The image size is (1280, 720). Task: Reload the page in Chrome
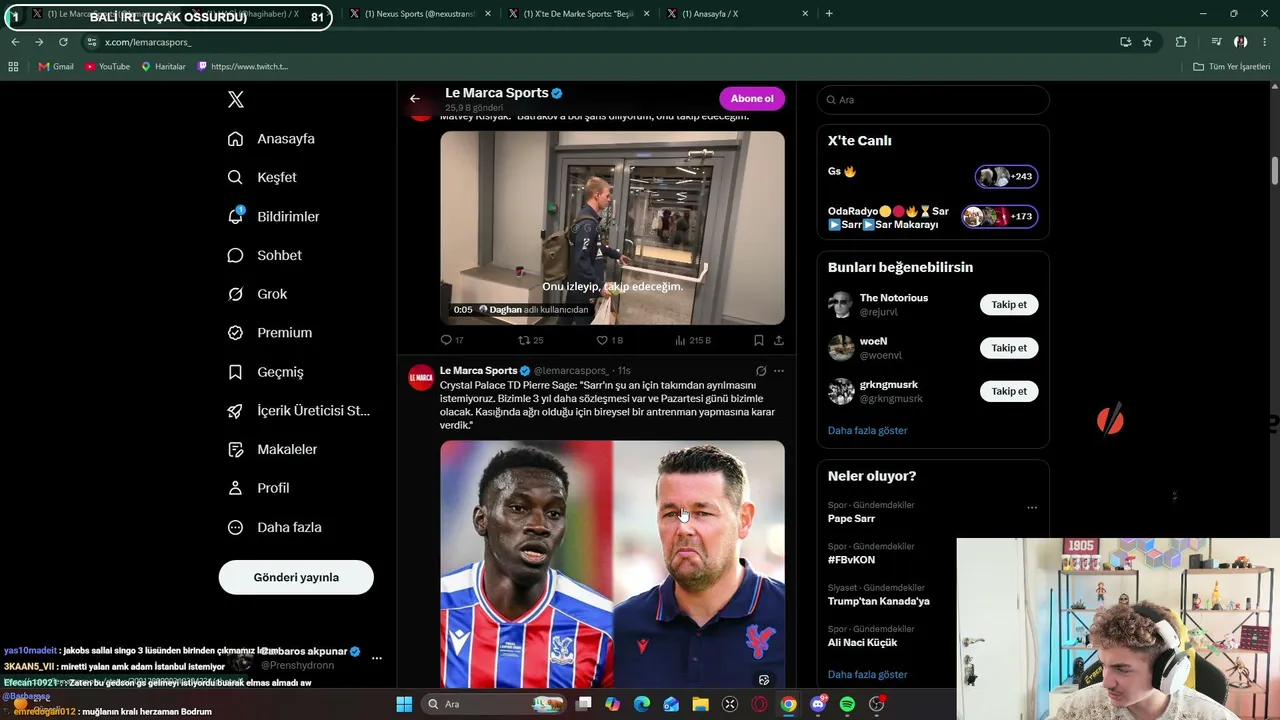tap(63, 42)
